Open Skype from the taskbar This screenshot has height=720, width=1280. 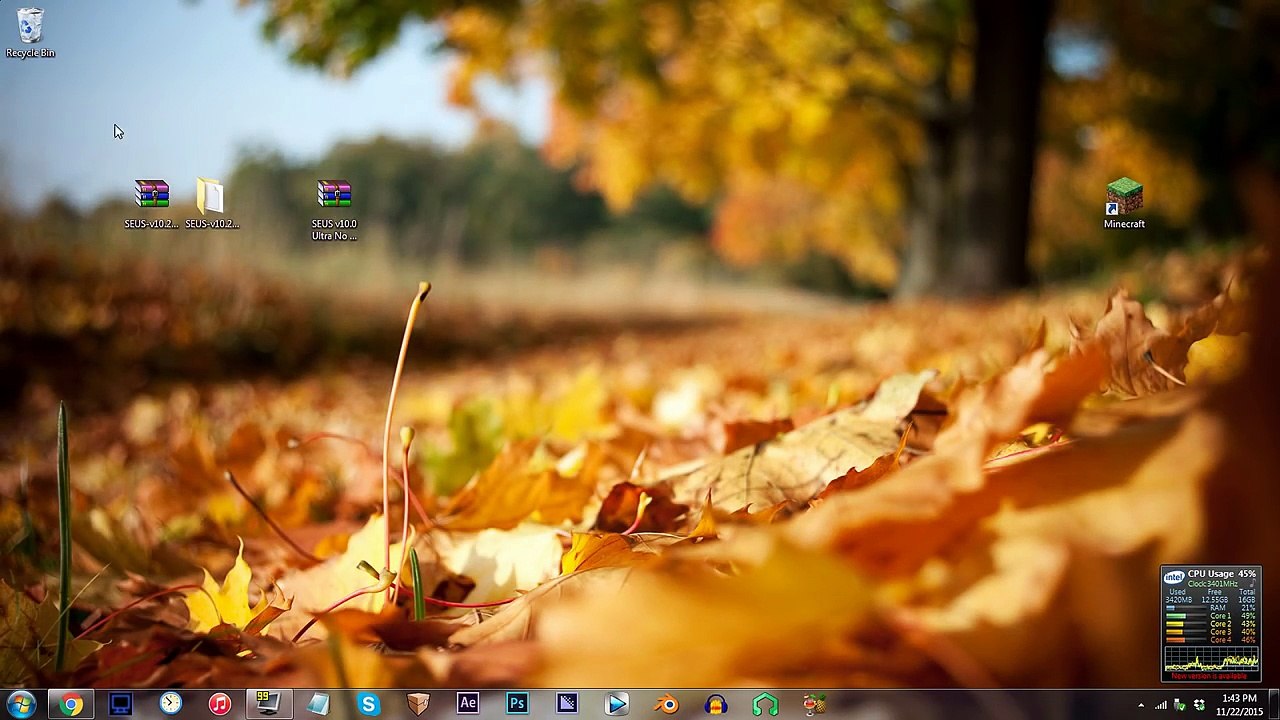368,704
